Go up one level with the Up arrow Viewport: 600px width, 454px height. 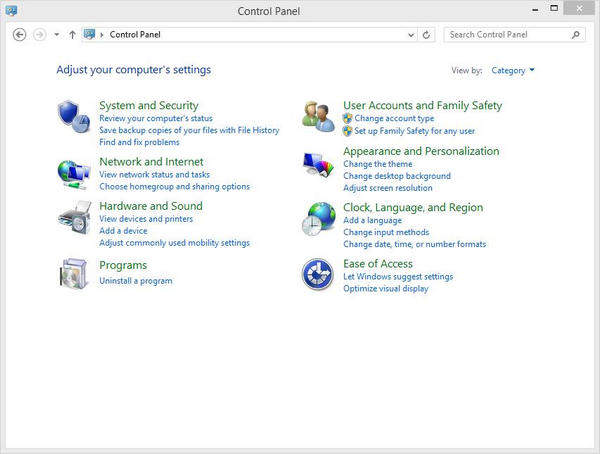(x=72, y=35)
